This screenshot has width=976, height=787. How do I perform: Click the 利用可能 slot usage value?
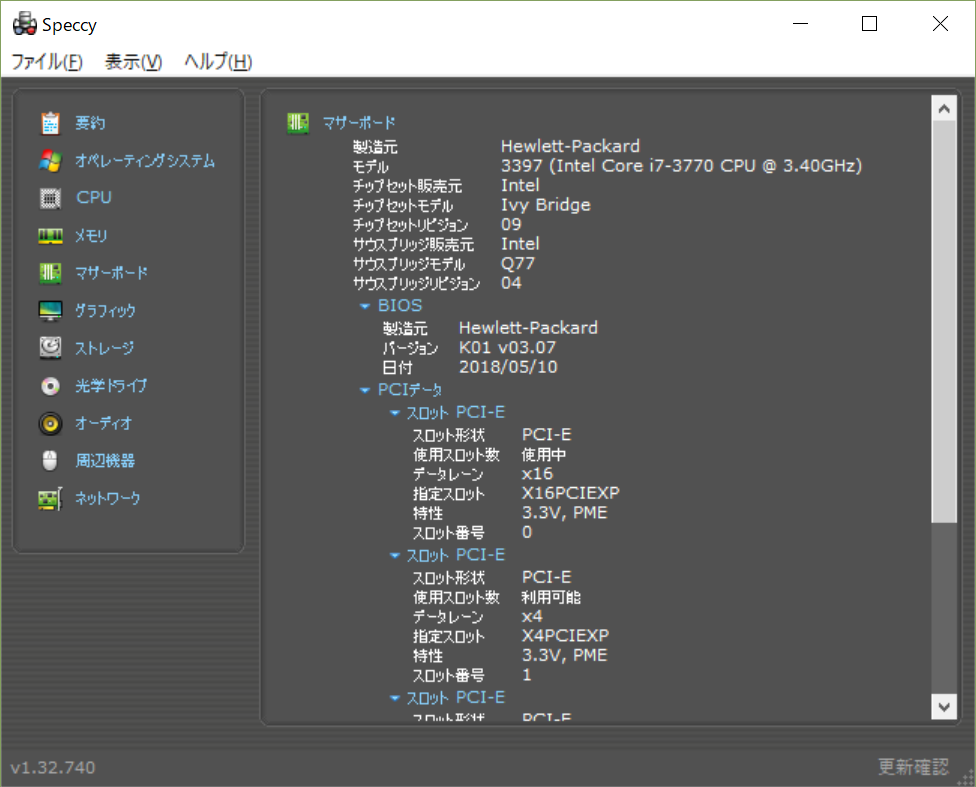pyautogui.click(x=551, y=597)
